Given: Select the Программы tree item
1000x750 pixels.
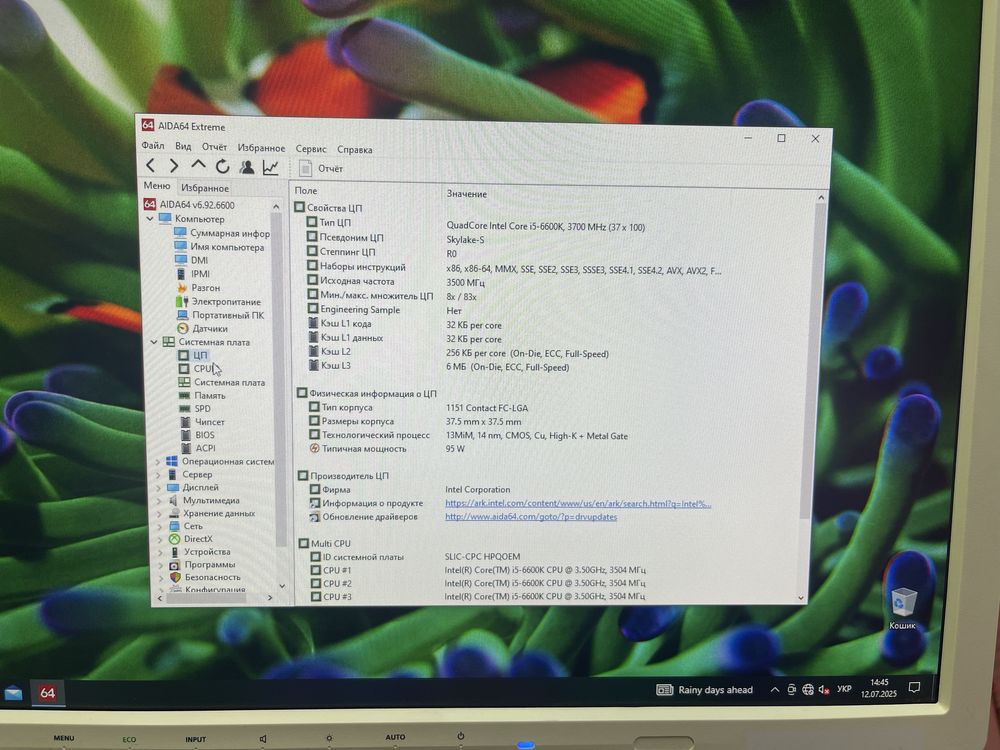Looking at the screenshot, I should point(202,564).
